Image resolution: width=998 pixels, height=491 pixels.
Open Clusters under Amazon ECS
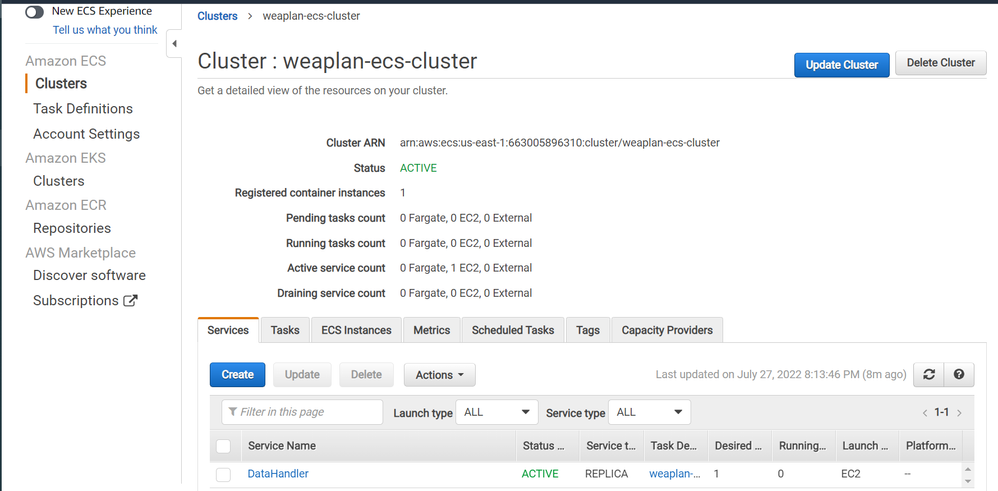[x=61, y=83]
